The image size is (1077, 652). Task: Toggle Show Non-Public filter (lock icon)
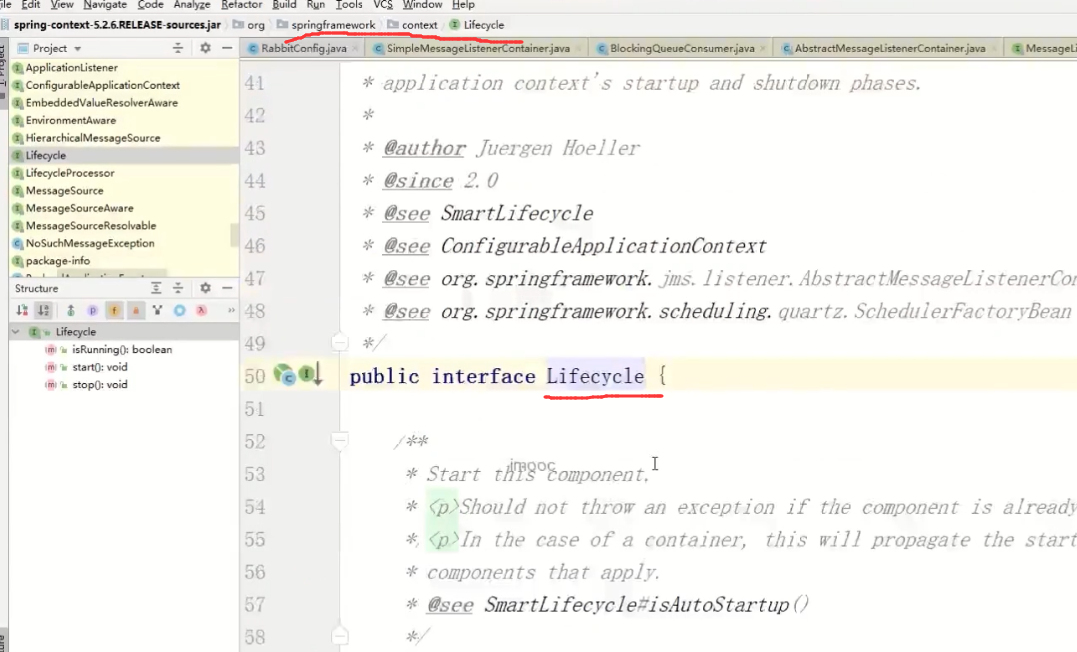coord(136,311)
